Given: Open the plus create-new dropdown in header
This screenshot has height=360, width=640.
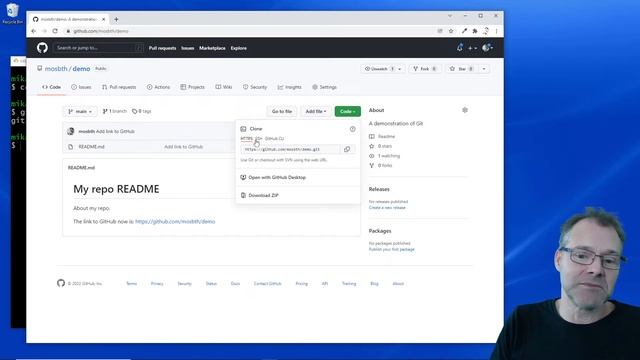Looking at the screenshot, I should click(x=472, y=48).
